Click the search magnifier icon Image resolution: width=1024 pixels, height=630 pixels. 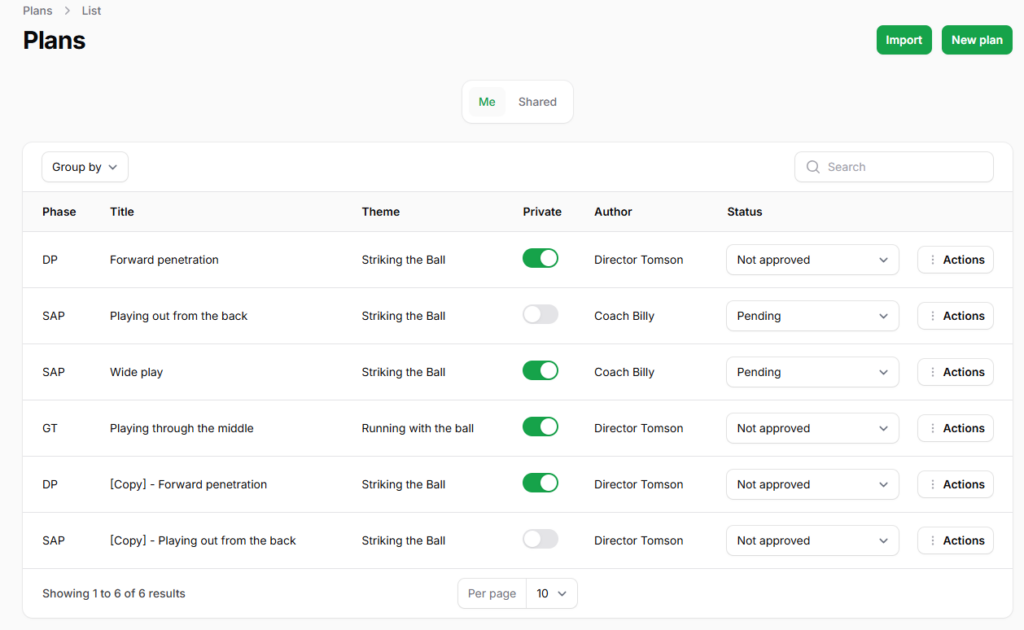(x=813, y=167)
